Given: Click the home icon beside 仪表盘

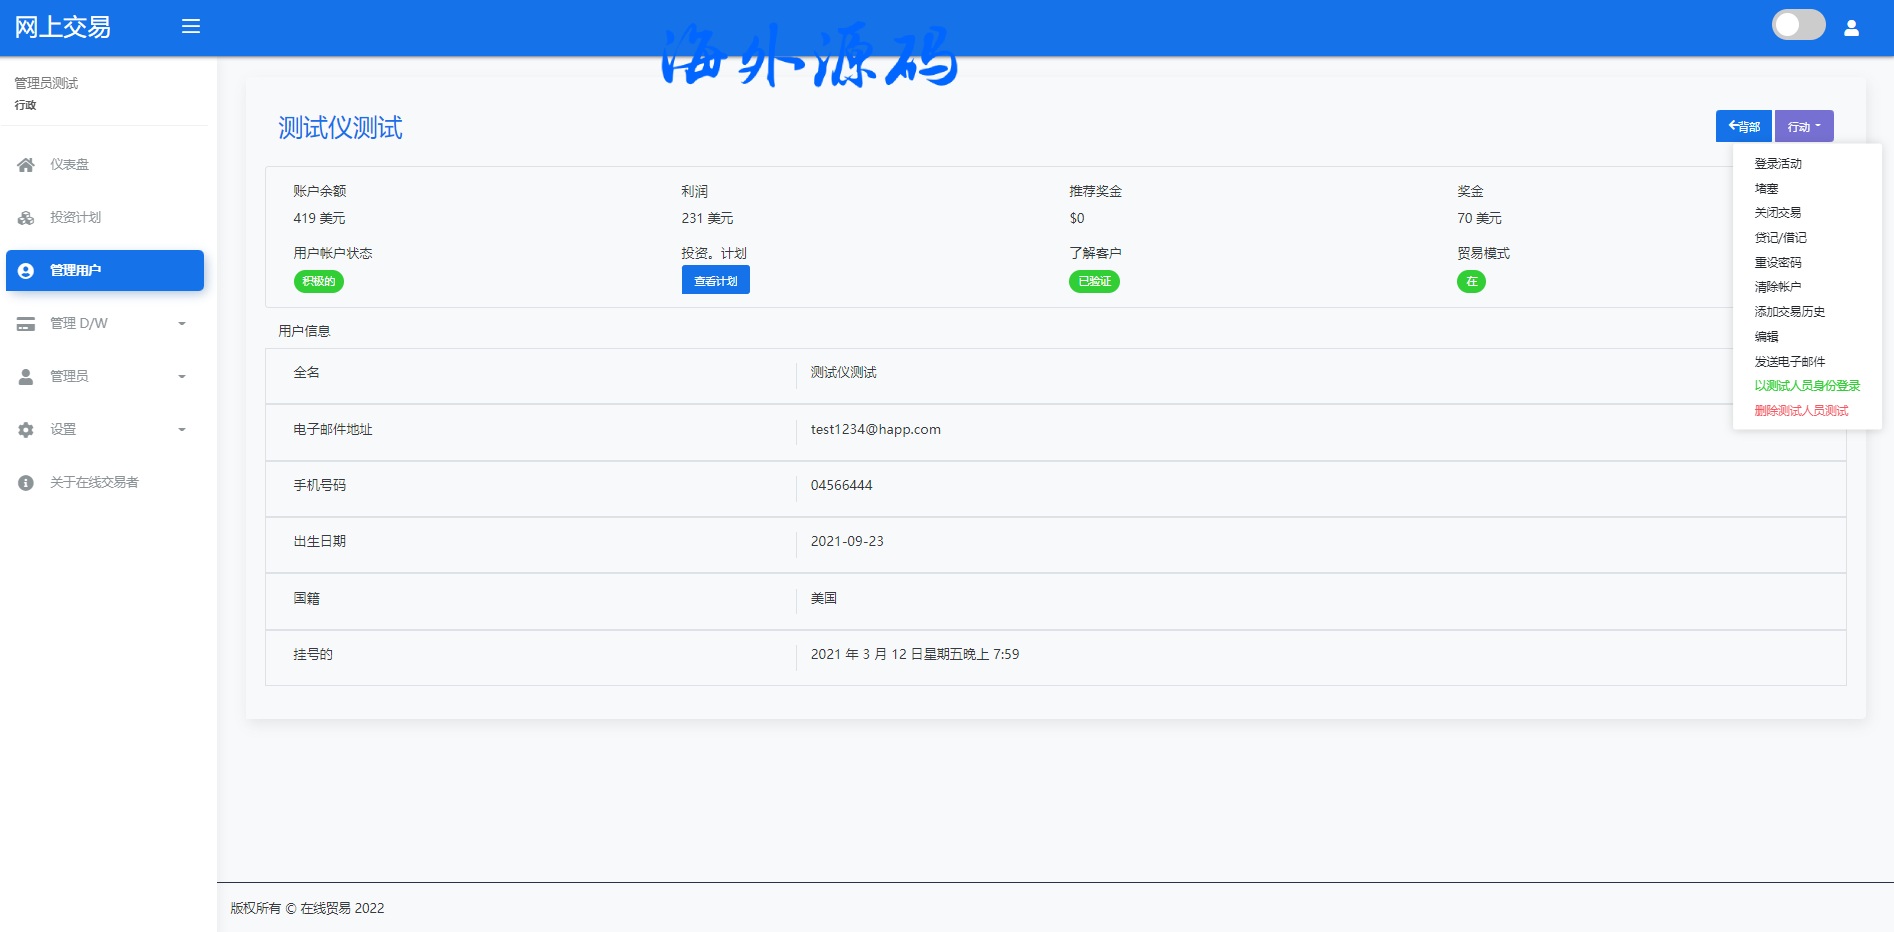Looking at the screenshot, I should point(26,165).
